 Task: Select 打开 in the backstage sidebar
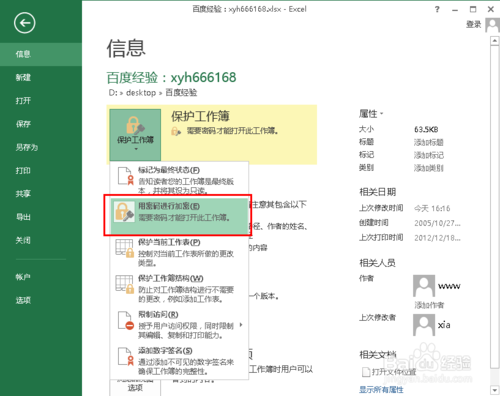tap(41, 101)
